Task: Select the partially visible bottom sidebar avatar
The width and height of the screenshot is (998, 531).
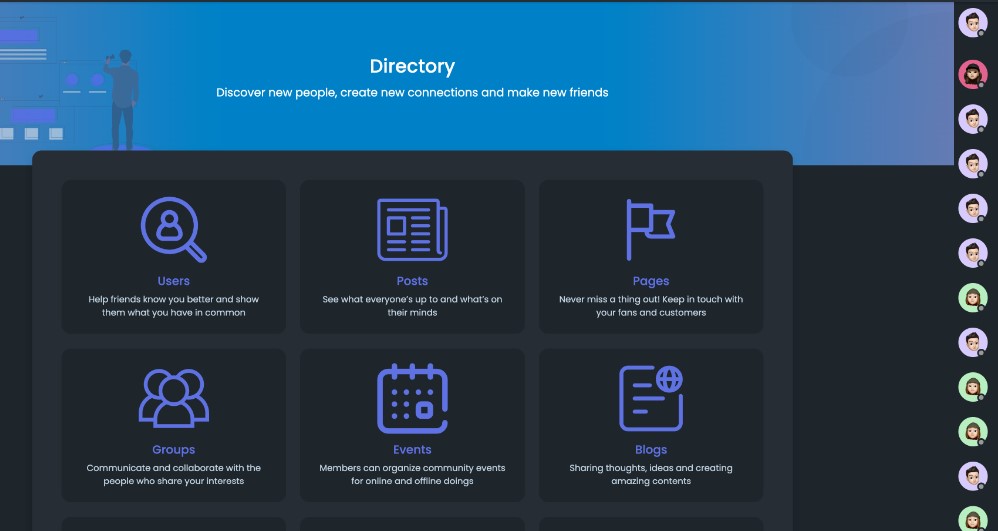Action: tap(972, 520)
